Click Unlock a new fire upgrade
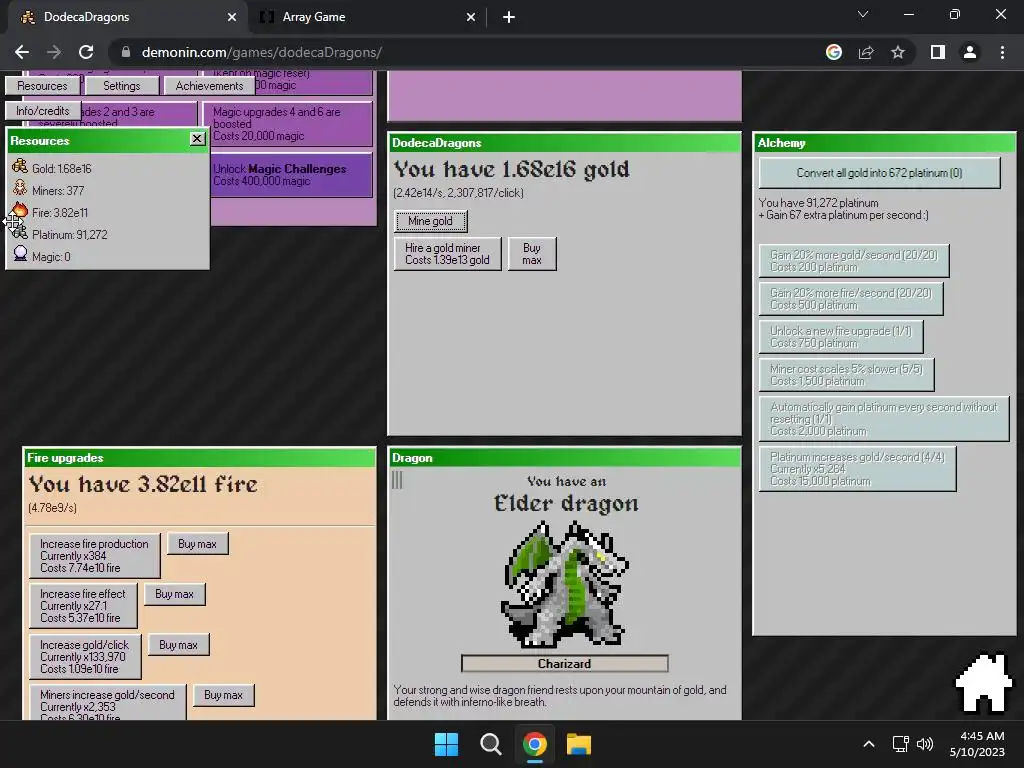Viewport: 1024px width, 768px height. coord(840,336)
